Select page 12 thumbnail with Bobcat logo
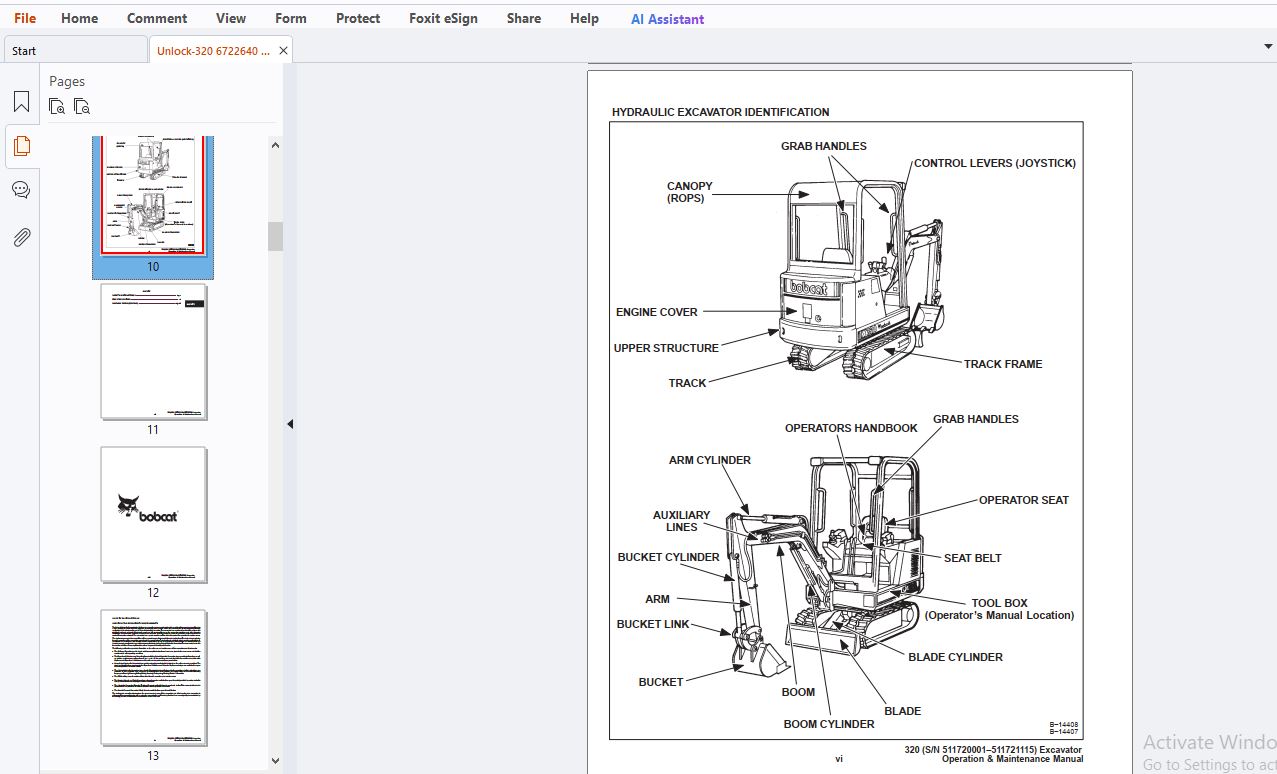 click(x=153, y=515)
